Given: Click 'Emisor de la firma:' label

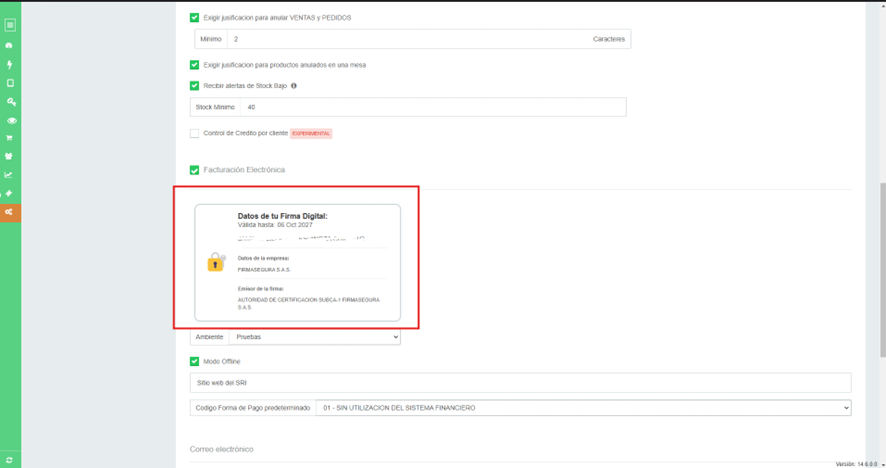Looking at the screenshot, I should [x=260, y=289].
